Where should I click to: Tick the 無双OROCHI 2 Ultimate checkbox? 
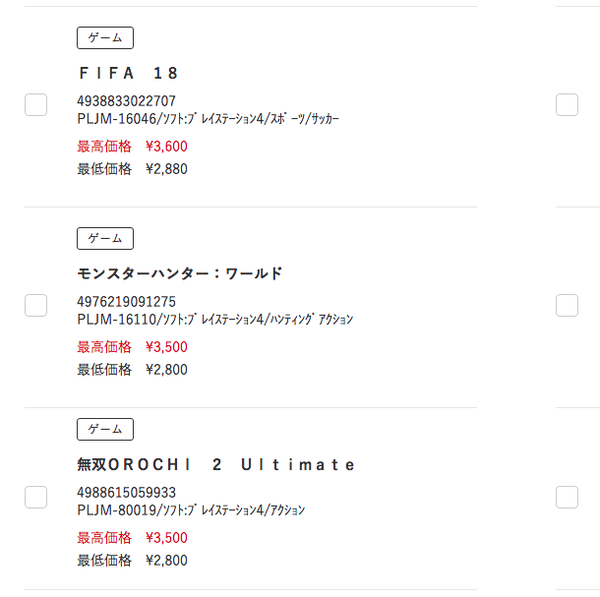coord(36,497)
